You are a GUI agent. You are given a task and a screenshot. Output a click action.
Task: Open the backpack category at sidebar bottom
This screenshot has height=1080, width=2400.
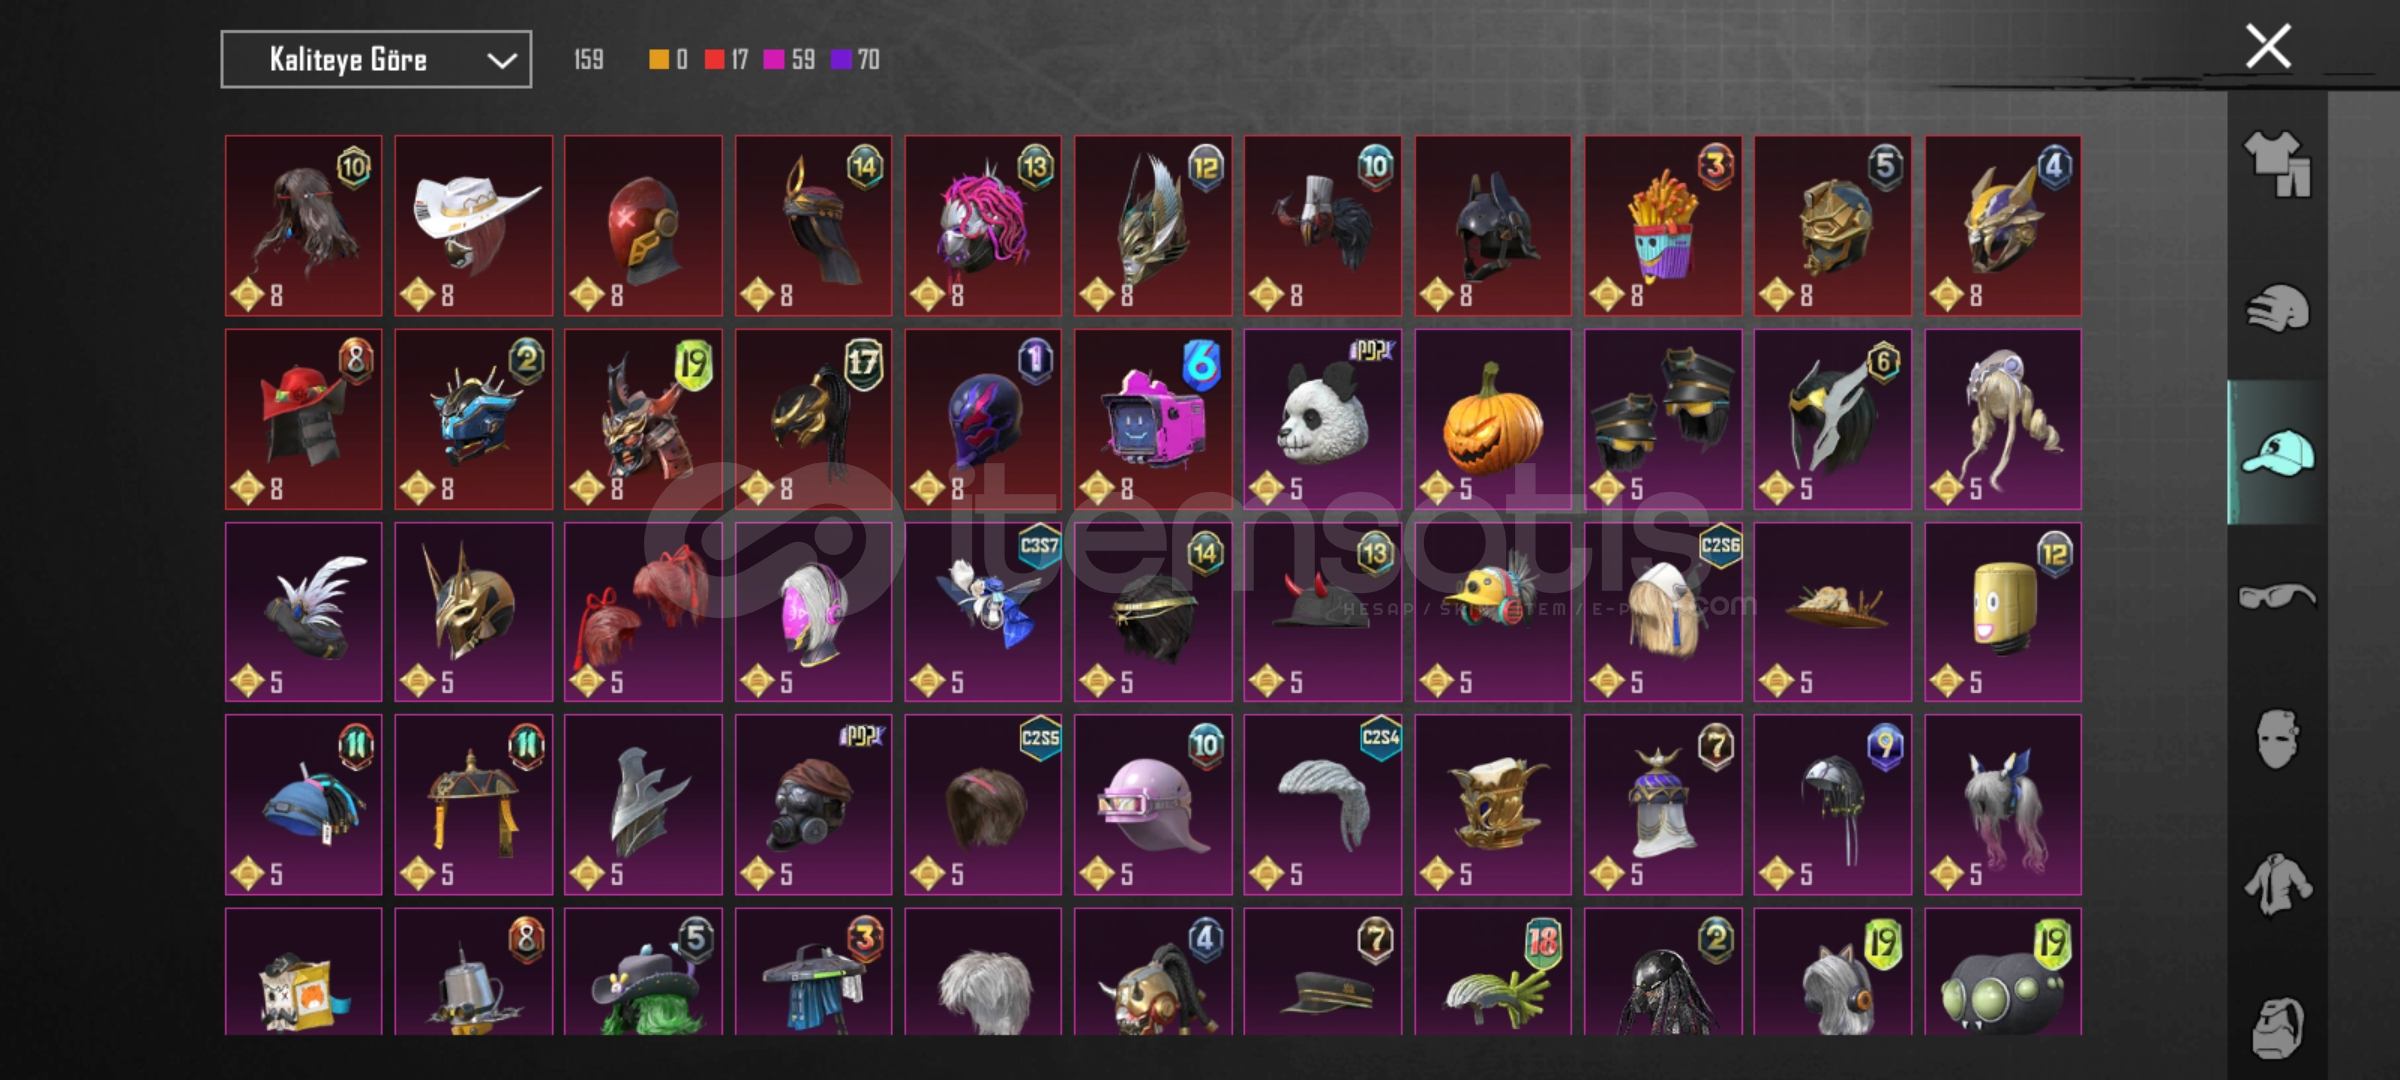[x=2277, y=1027]
